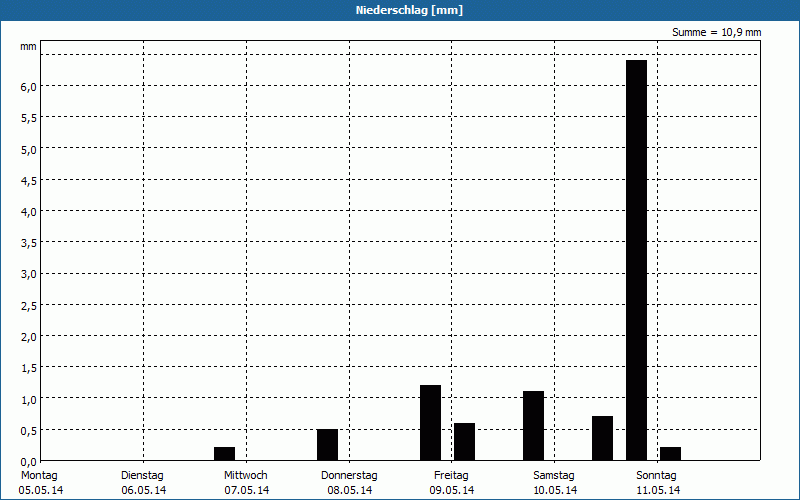This screenshot has width=800, height=500.
Task: Select the date 10.05.14
Action: [x=555, y=490]
